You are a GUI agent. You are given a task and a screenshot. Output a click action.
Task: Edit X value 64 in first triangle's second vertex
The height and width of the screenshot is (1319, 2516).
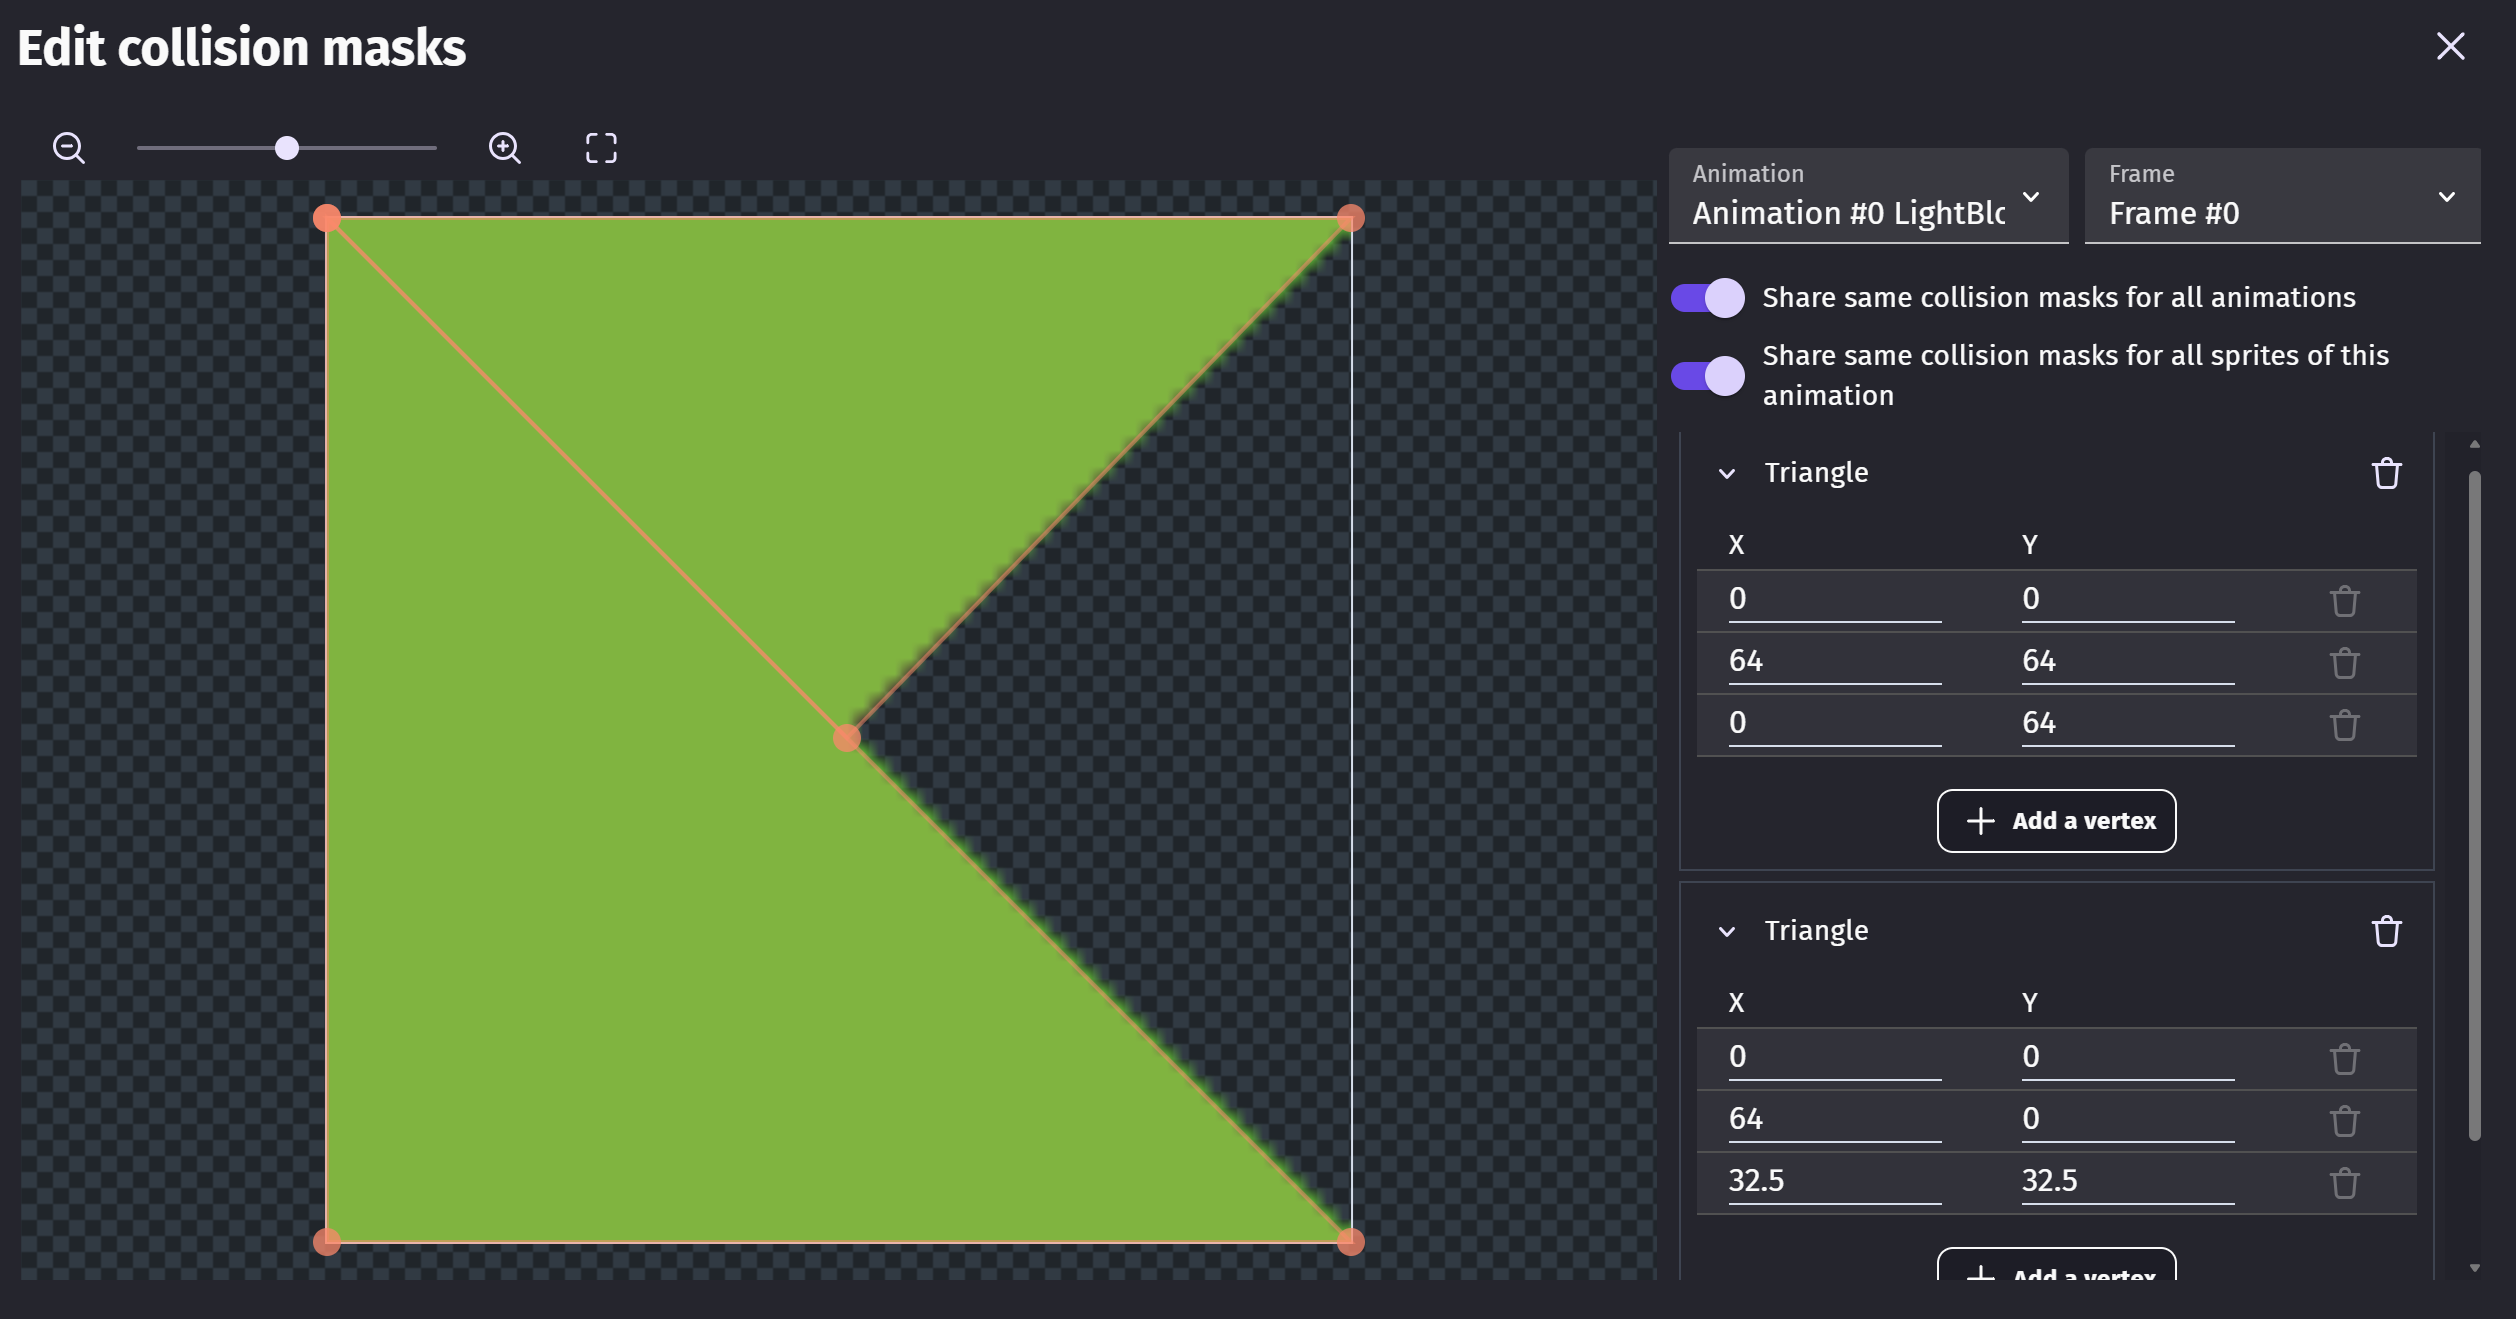click(x=1835, y=661)
